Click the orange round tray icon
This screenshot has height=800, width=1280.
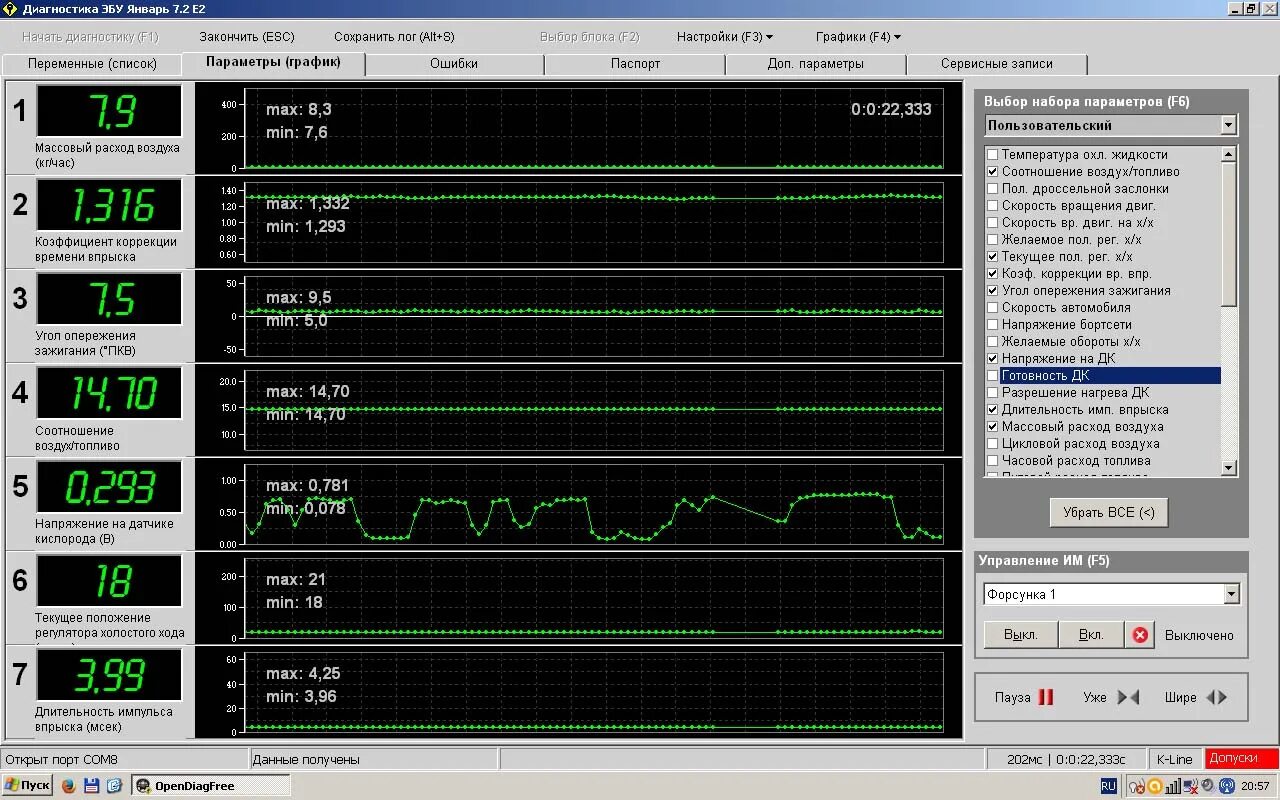point(1155,786)
